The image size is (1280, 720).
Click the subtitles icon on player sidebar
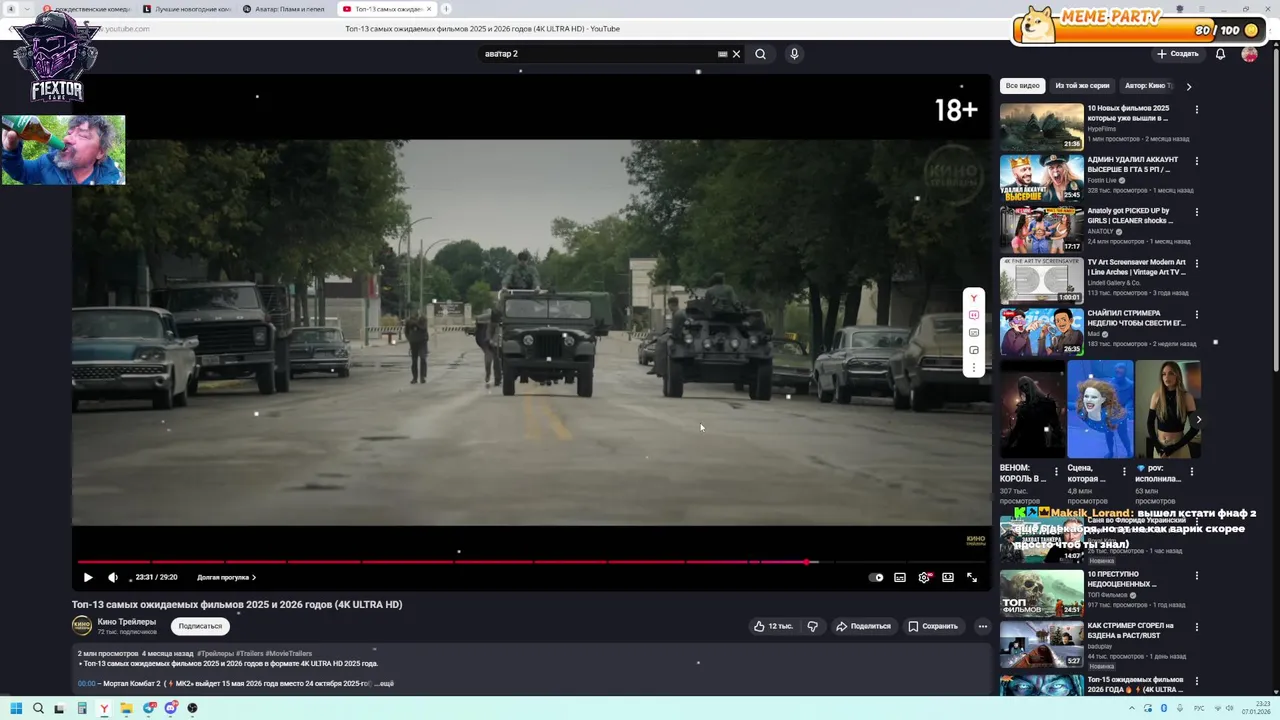(x=974, y=333)
